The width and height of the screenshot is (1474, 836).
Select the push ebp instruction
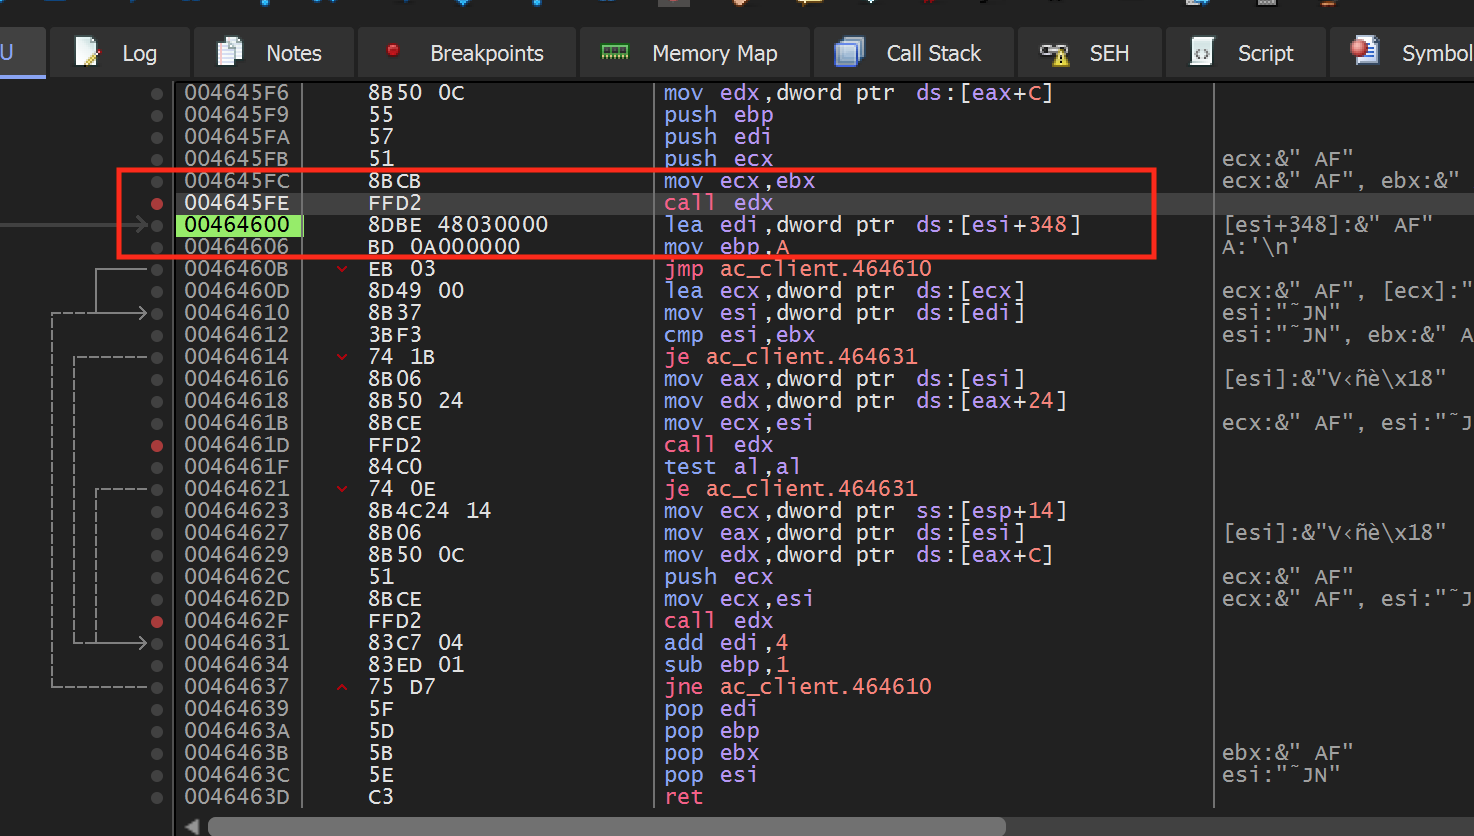[x=719, y=115]
